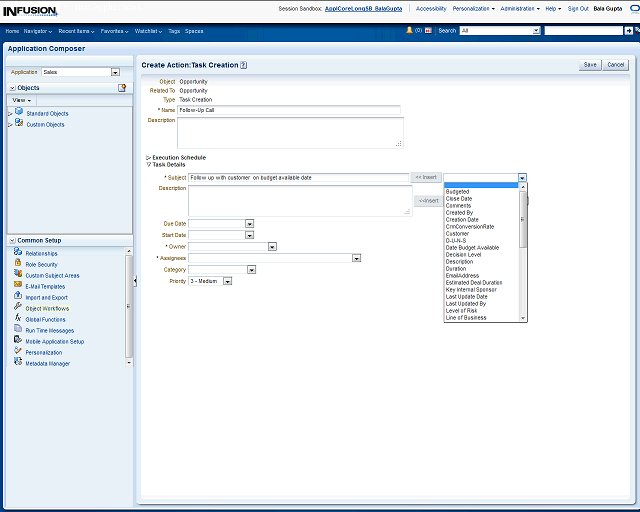Click the notification bell icon
This screenshot has width=640, height=512.
coord(409,31)
